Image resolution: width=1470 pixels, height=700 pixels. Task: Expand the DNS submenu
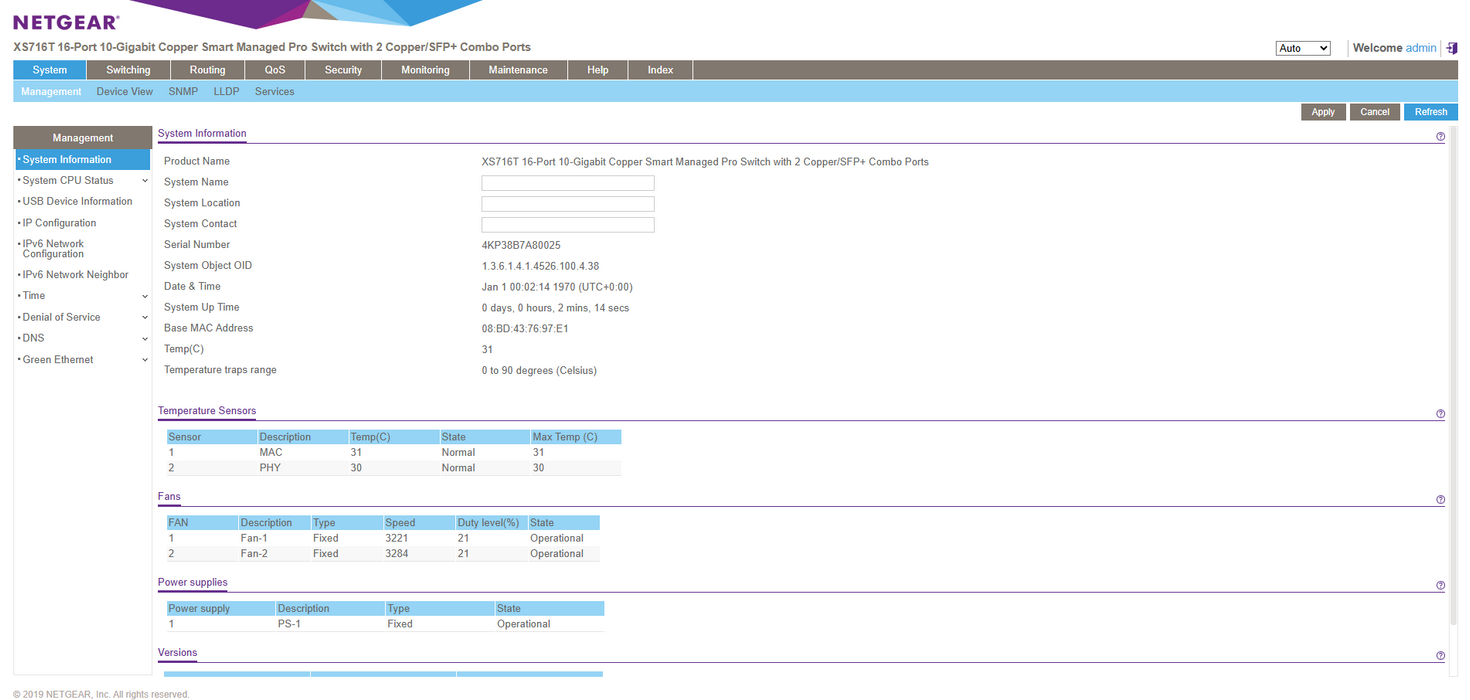(x=145, y=339)
